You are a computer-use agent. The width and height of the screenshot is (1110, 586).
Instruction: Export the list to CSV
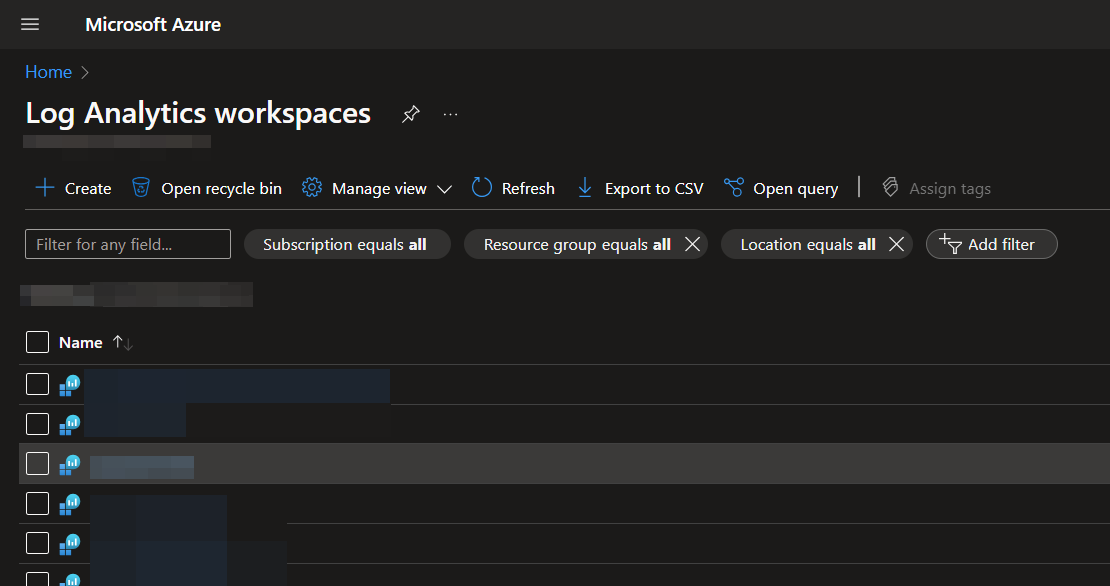641,188
